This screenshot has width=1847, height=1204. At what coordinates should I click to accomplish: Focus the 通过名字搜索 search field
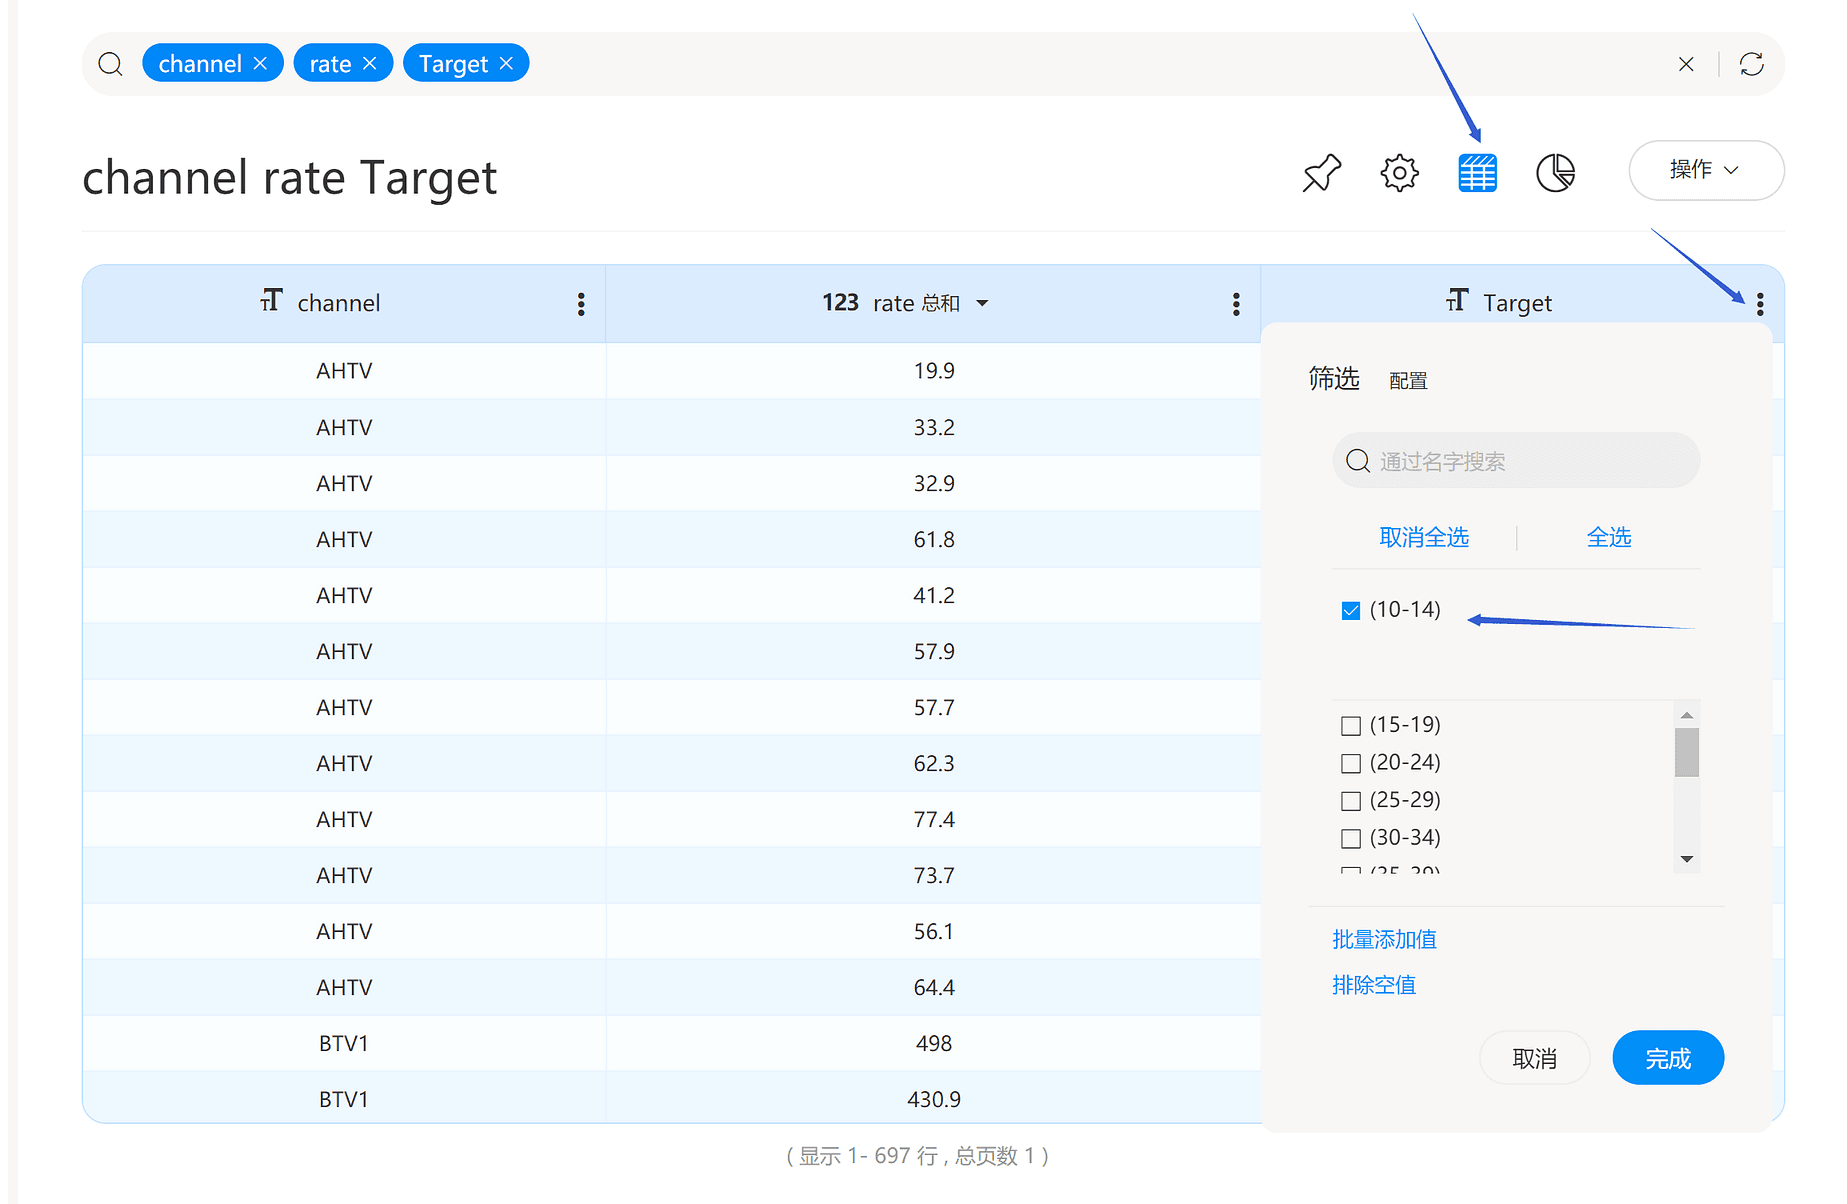click(1516, 461)
